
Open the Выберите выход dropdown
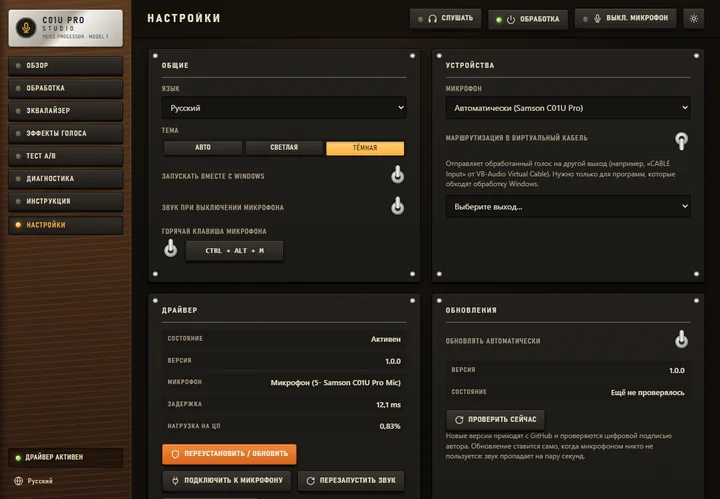(568, 207)
